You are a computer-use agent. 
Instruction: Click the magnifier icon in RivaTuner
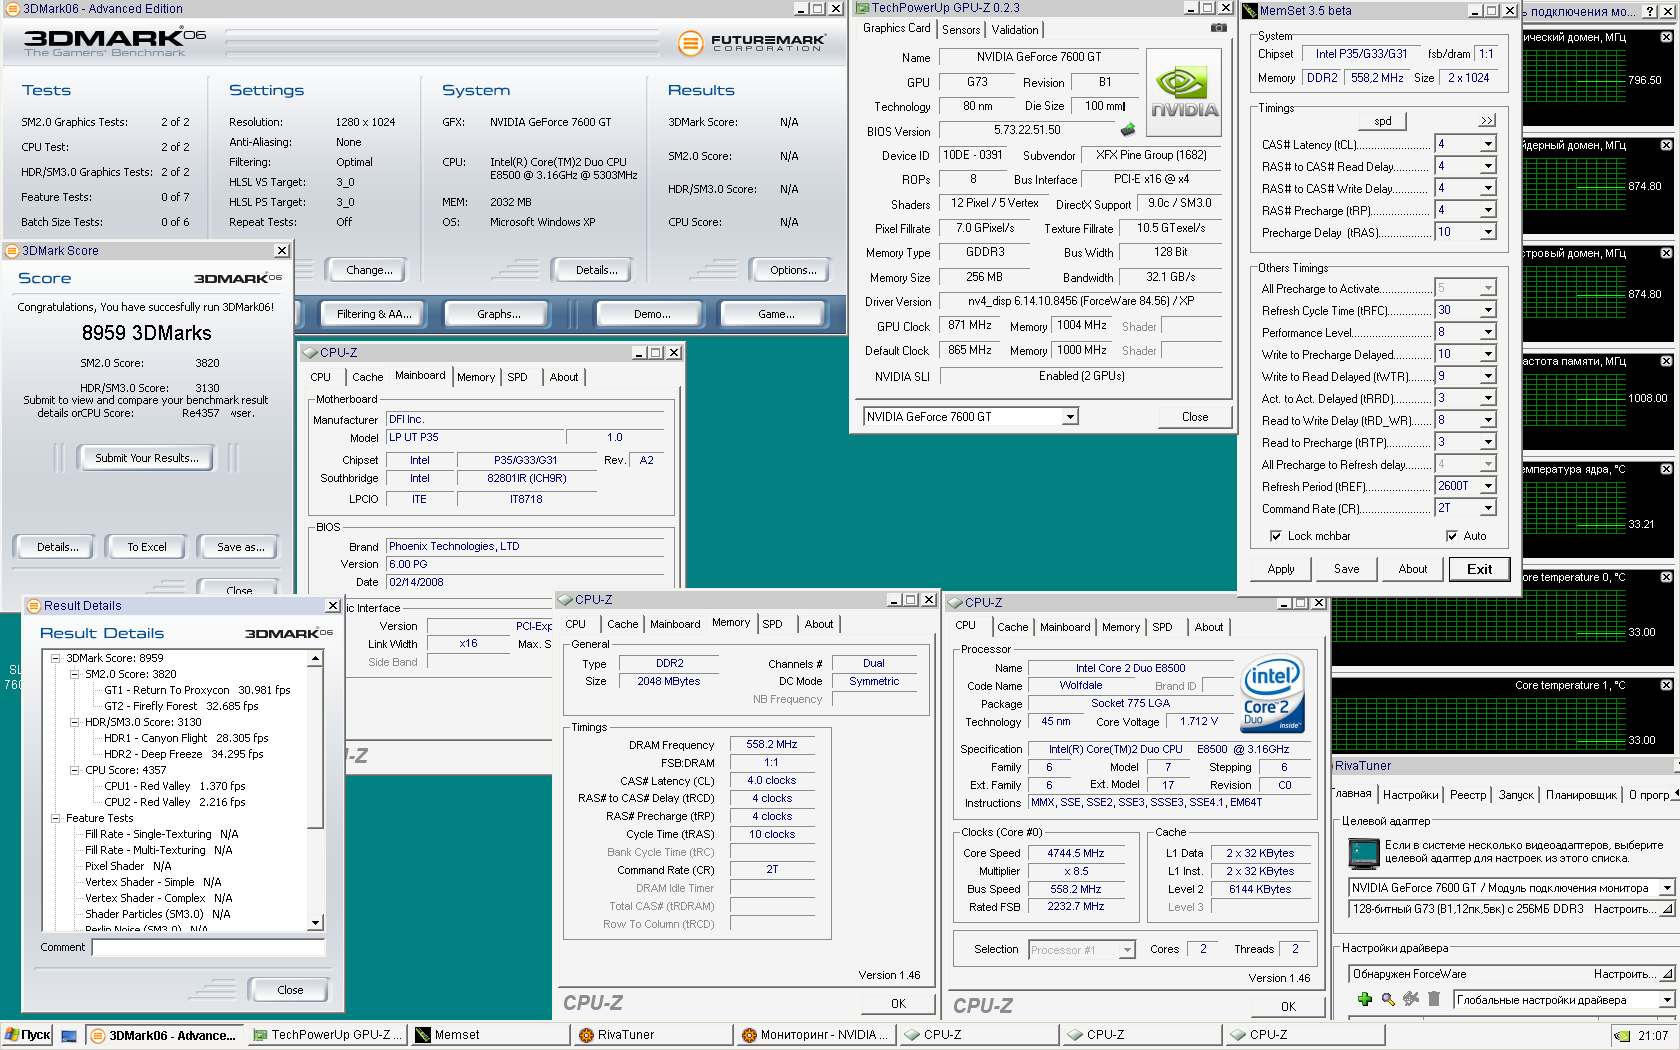pos(1388,999)
